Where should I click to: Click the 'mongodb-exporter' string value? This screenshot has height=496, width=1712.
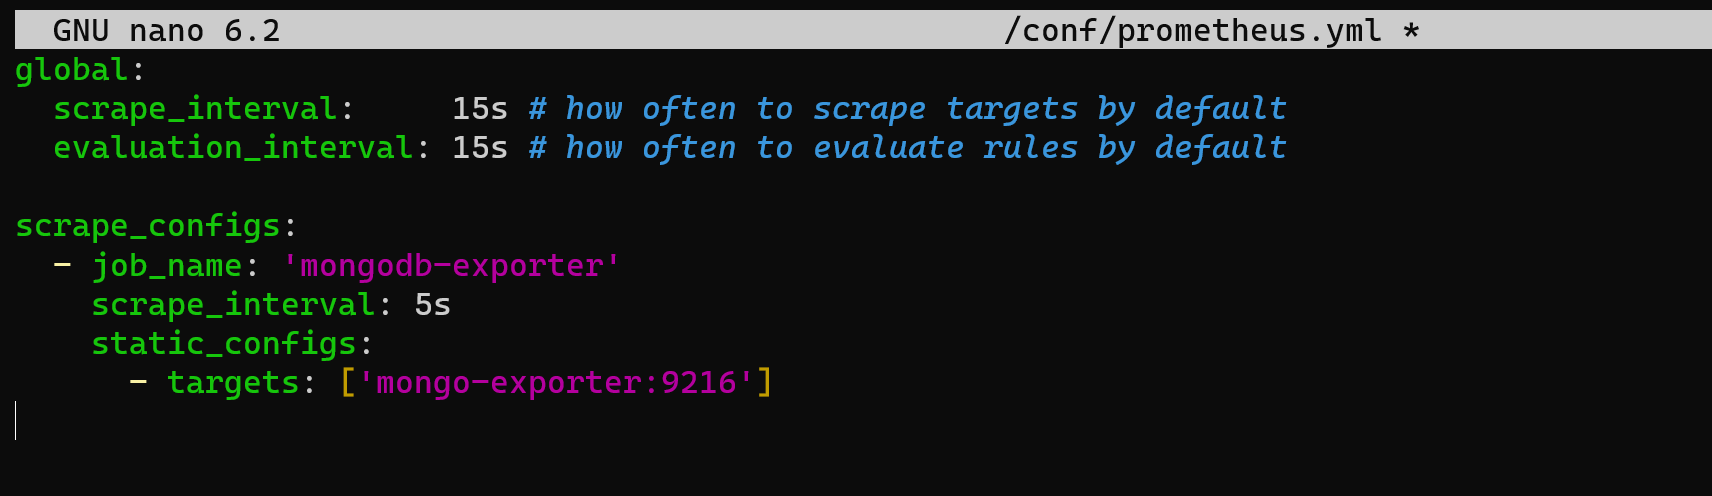(451, 265)
